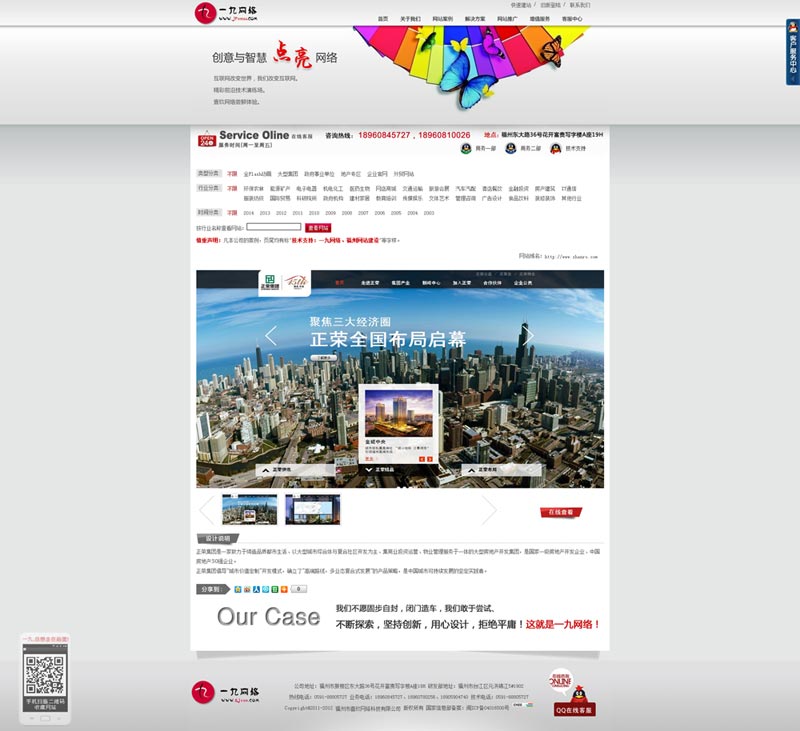The image size is (800, 731).
Task: Open the 网站案例 navigation menu item
Action: click(x=442, y=19)
